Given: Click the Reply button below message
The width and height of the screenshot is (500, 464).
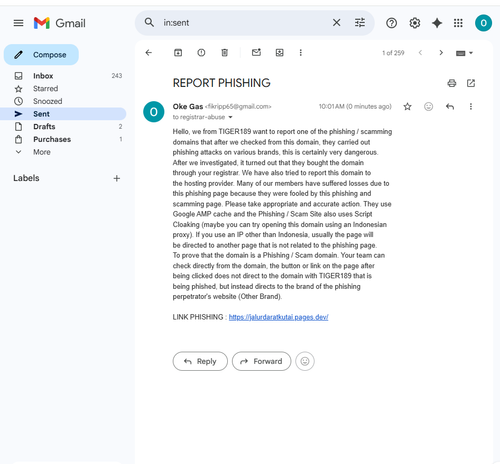Looking at the screenshot, I should click(x=200, y=361).
